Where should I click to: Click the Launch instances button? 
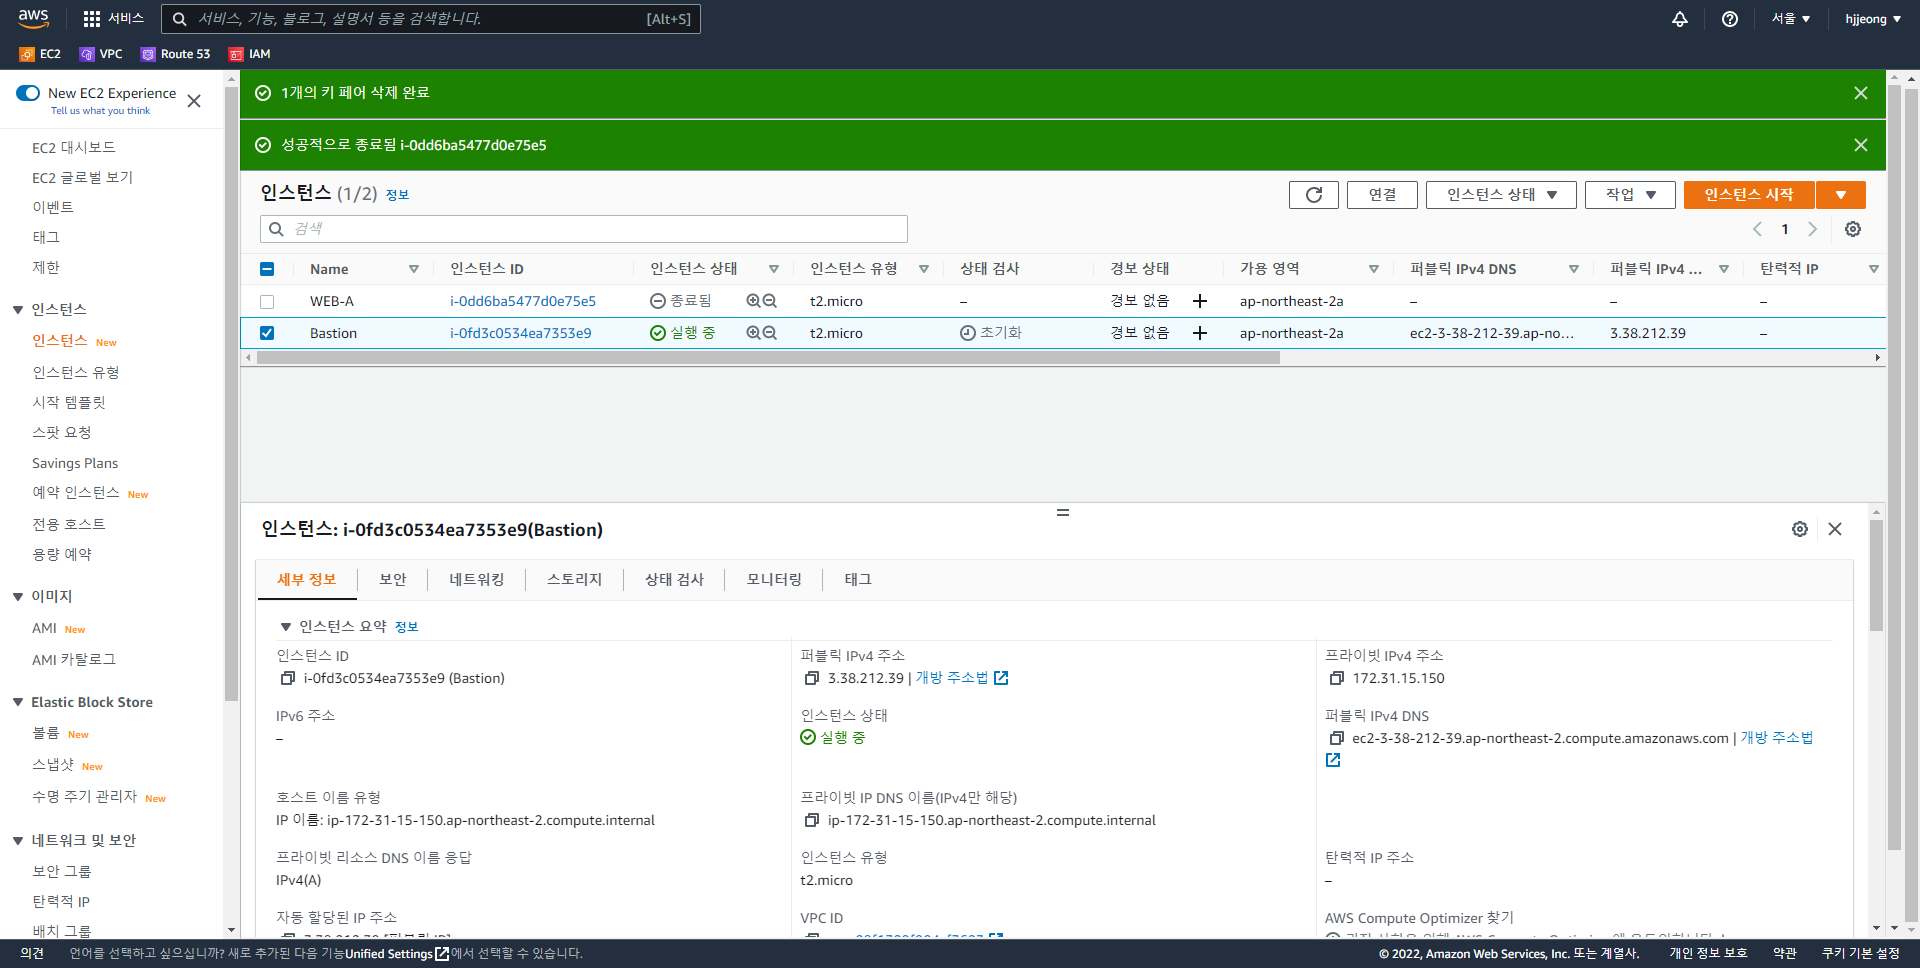1749,195
